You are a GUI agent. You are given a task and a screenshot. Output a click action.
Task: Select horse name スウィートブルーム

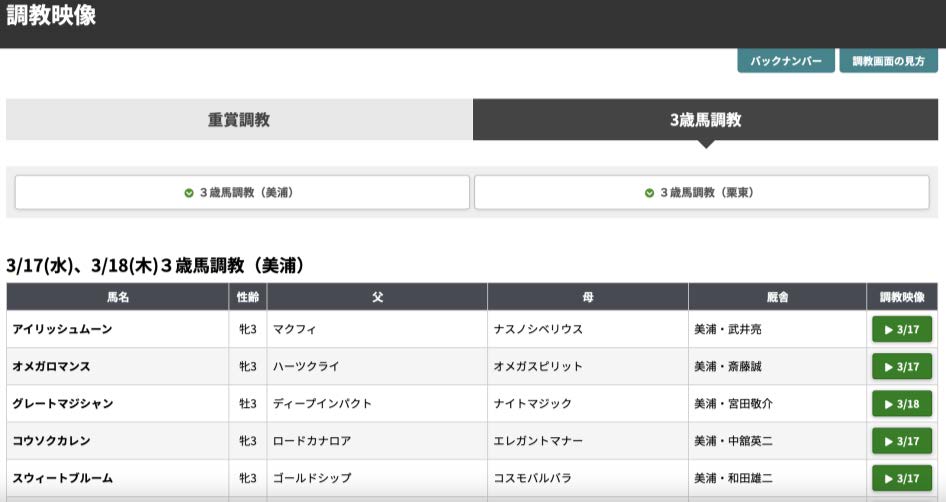63,478
